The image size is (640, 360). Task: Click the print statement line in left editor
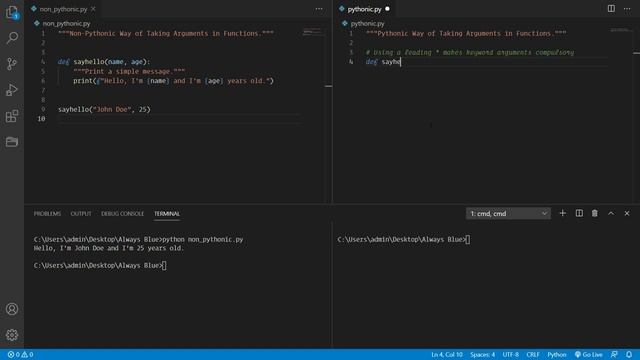coord(173,81)
